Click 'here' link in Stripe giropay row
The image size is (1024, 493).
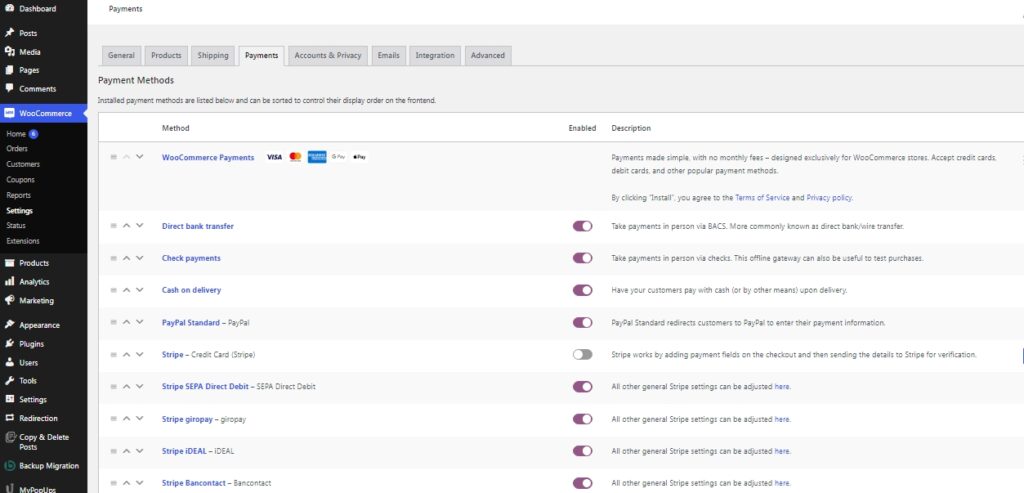[x=782, y=419]
